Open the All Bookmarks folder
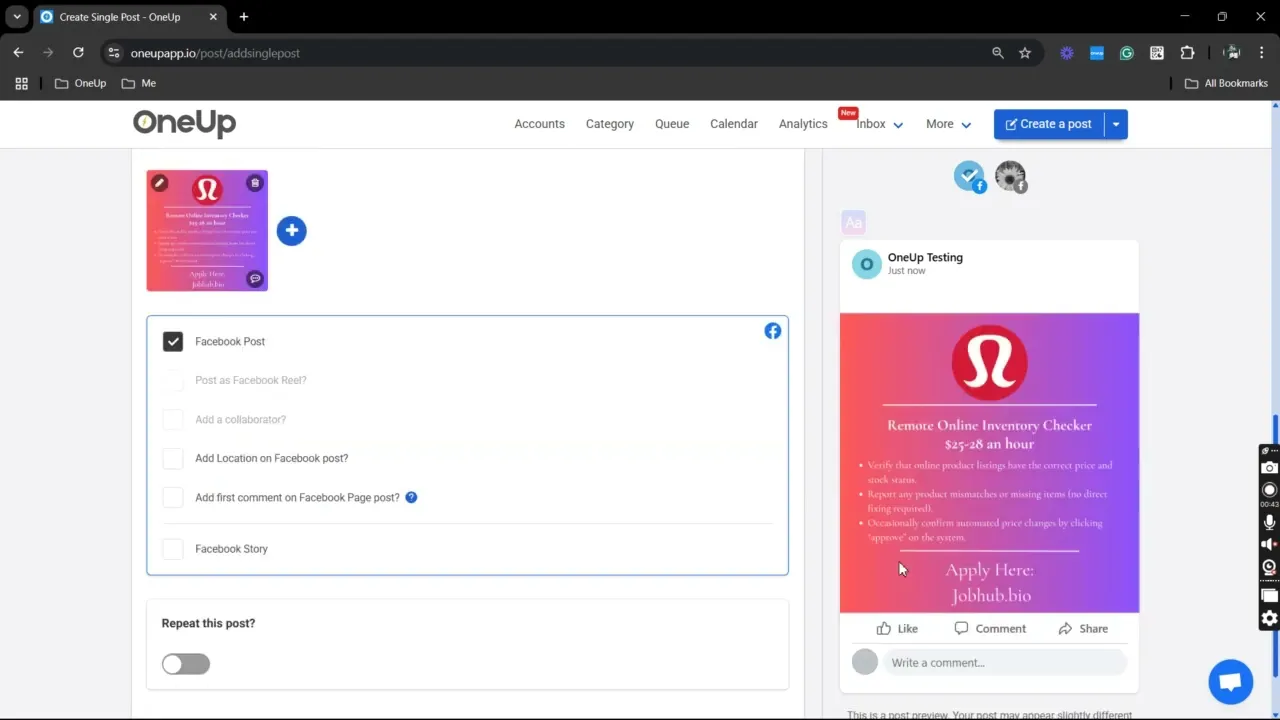Screen dimensions: 1280x720 pyautogui.click(x=1226, y=83)
